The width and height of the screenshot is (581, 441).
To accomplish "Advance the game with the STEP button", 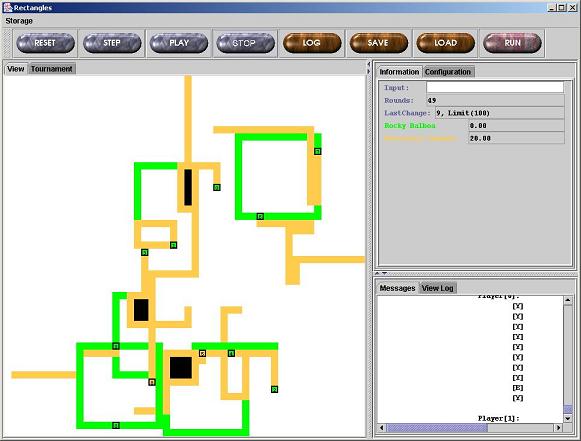I will (x=112, y=43).
